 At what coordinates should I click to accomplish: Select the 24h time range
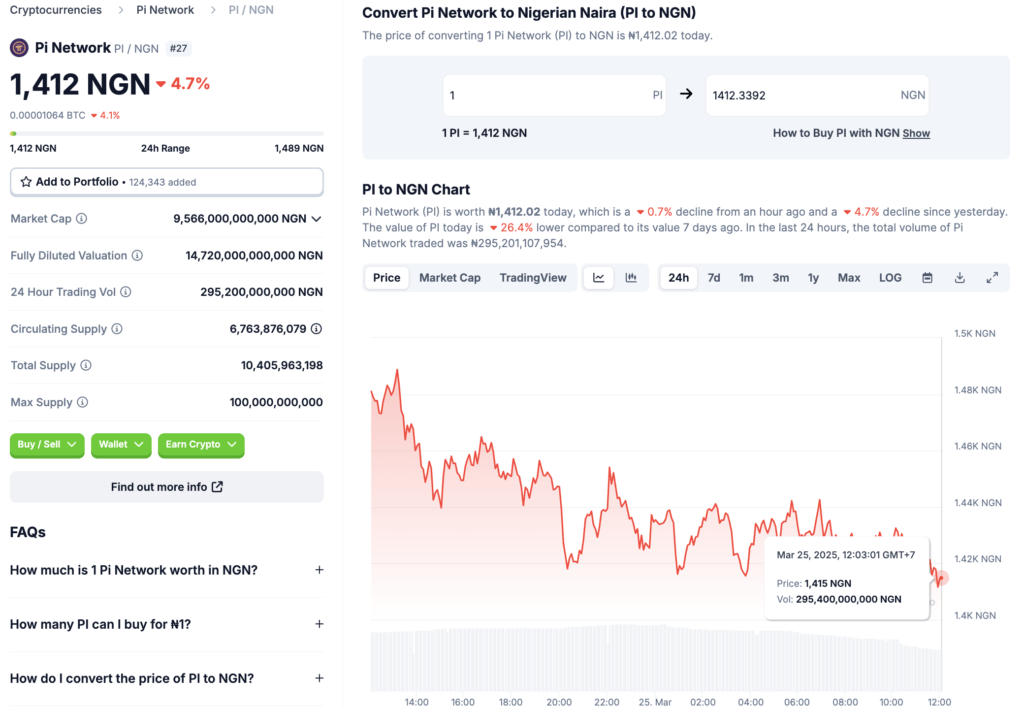[x=679, y=277]
